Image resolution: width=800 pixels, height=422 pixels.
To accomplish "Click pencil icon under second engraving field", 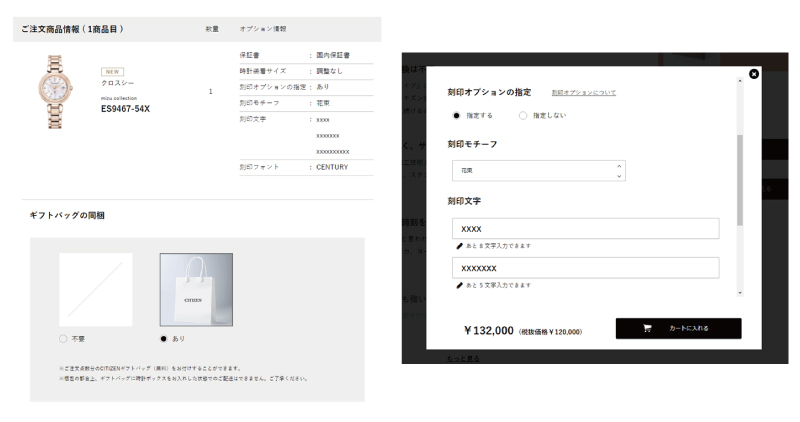I will [460, 285].
